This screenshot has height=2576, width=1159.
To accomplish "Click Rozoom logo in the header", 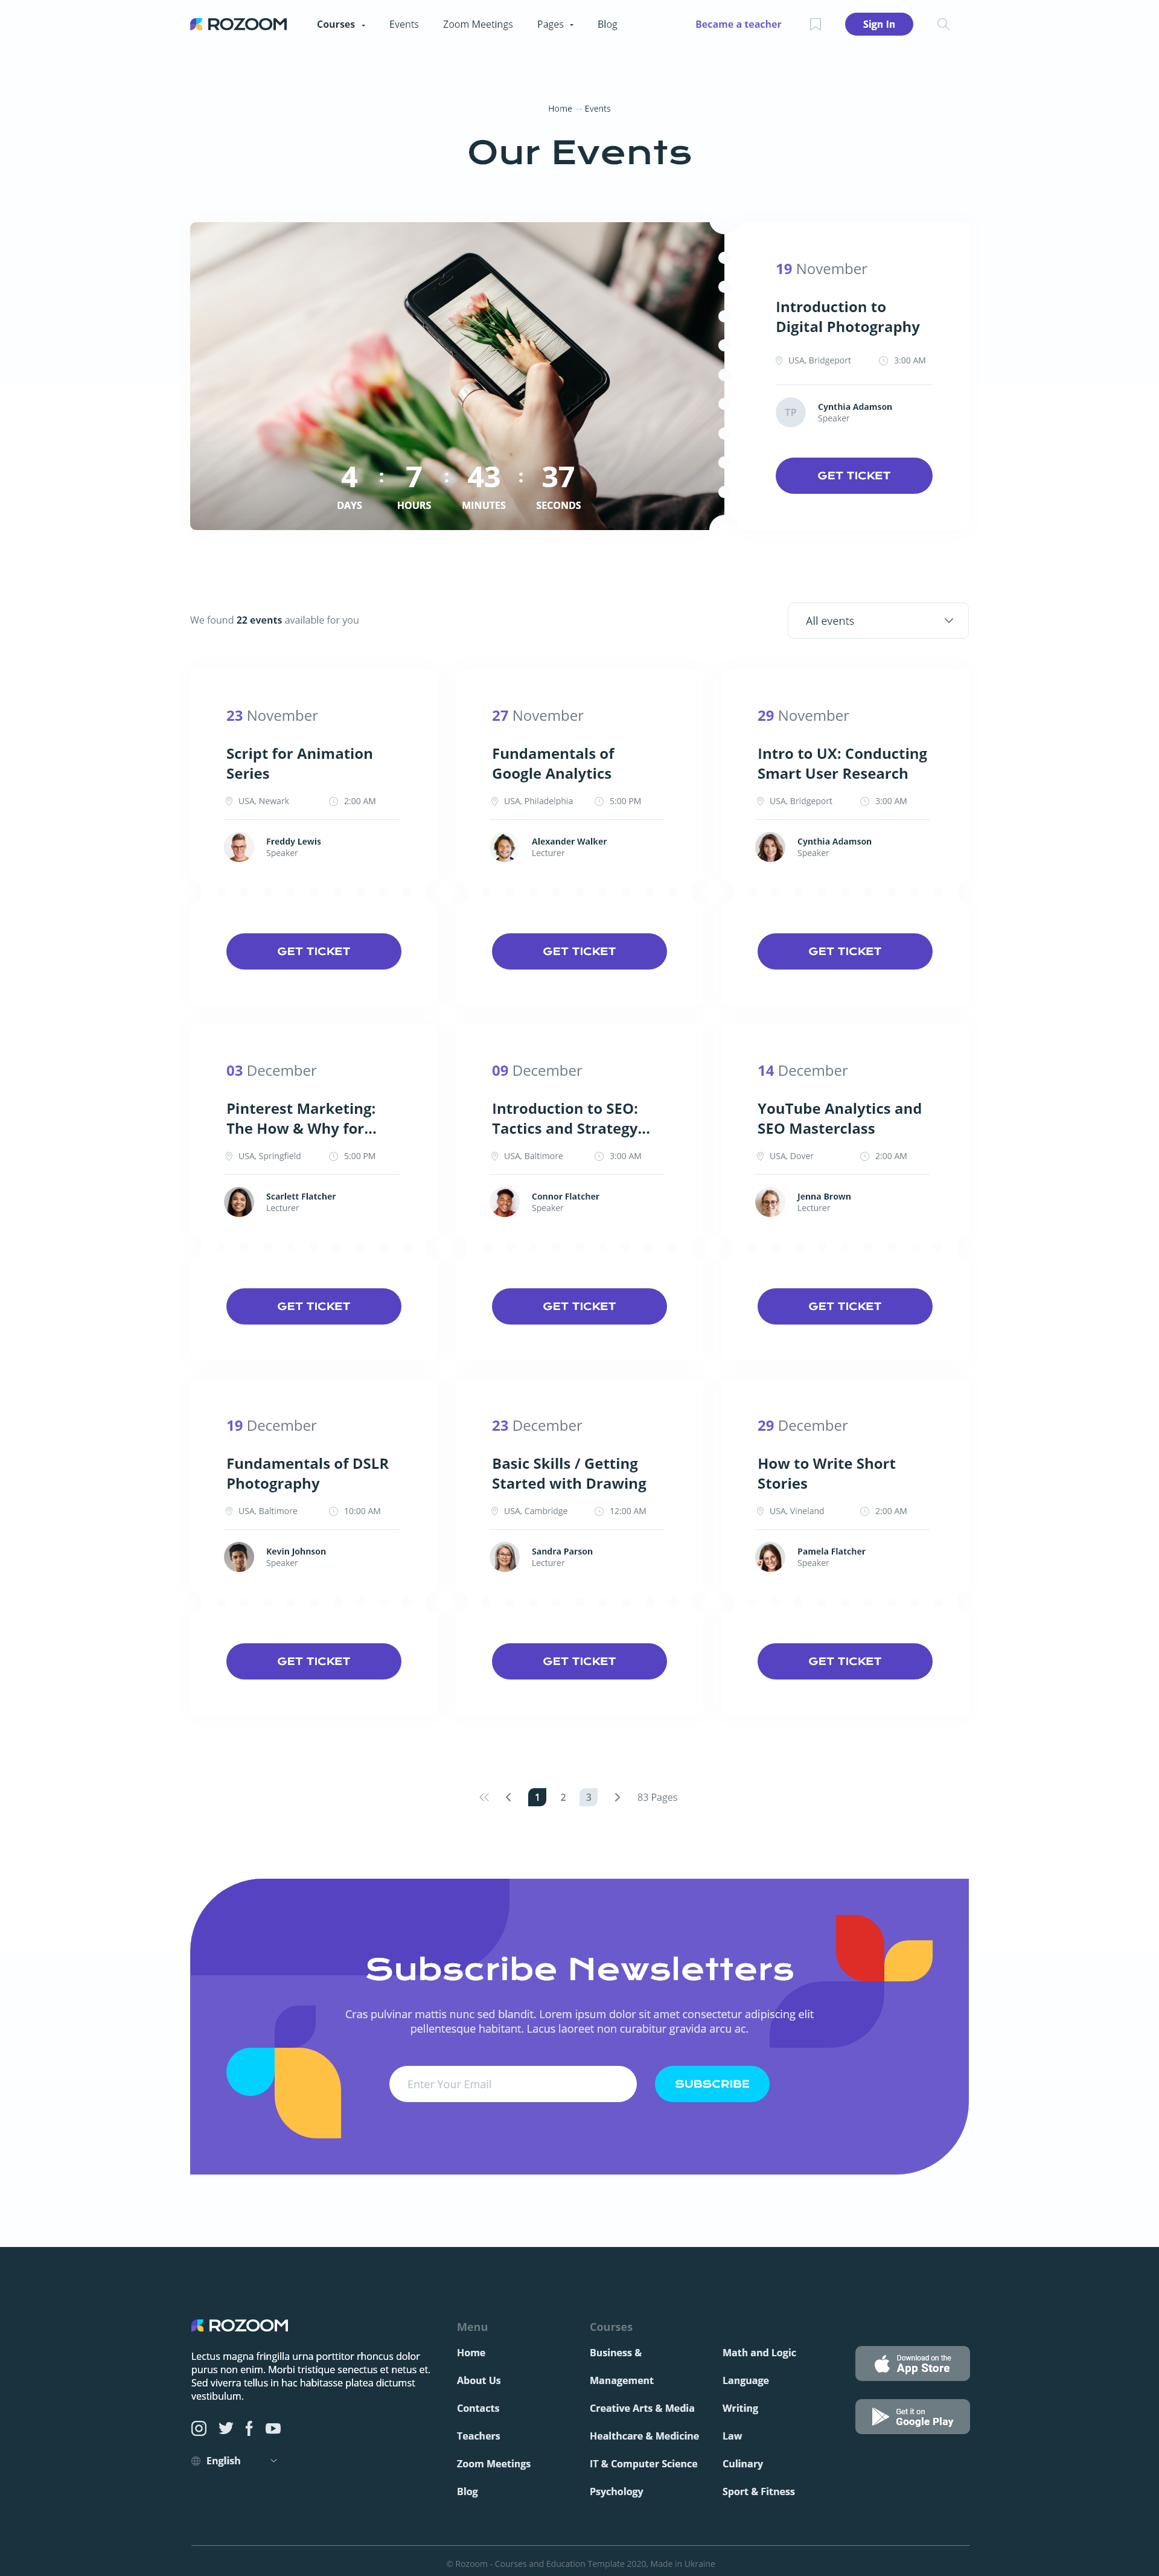I will [239, 24].
